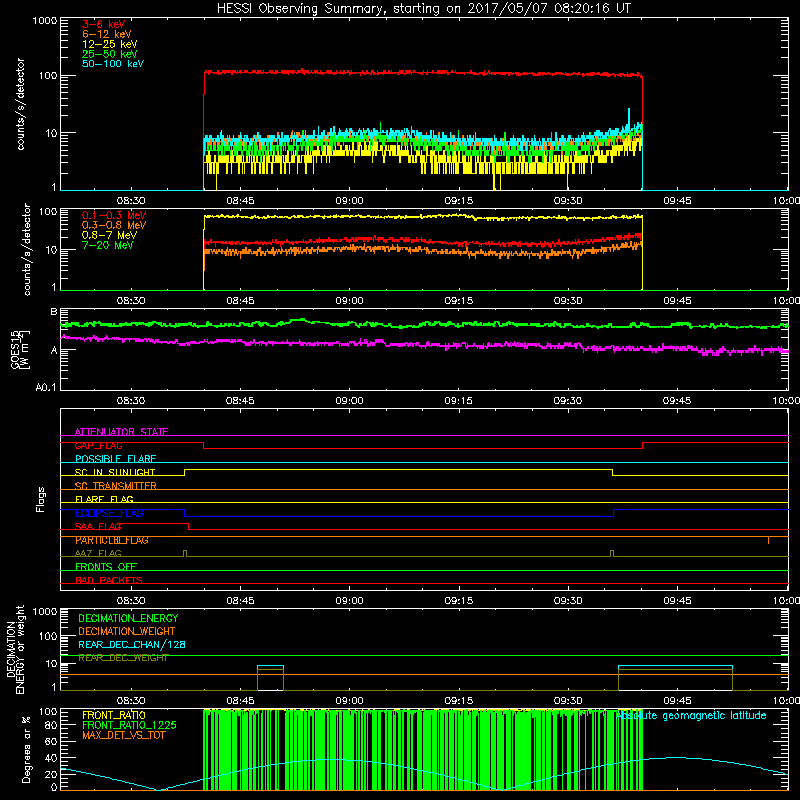Viewport: 800px width, 800px height.
Task: Click the GAP_FLAG label
Action: tap(98, 445)
